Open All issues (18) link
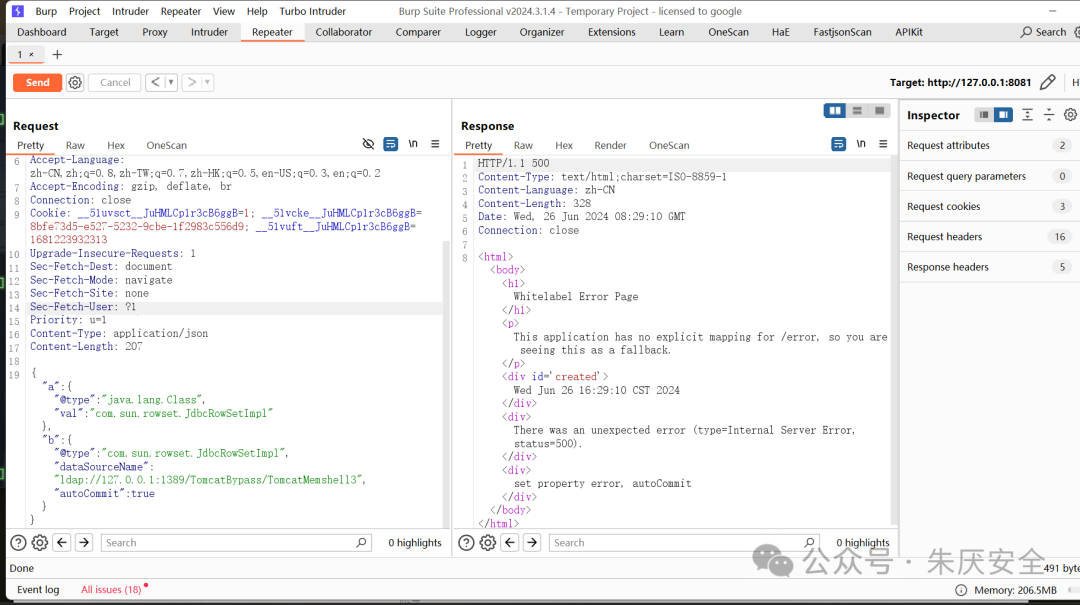Screen dimensions: 1080x605 [111, 590]
